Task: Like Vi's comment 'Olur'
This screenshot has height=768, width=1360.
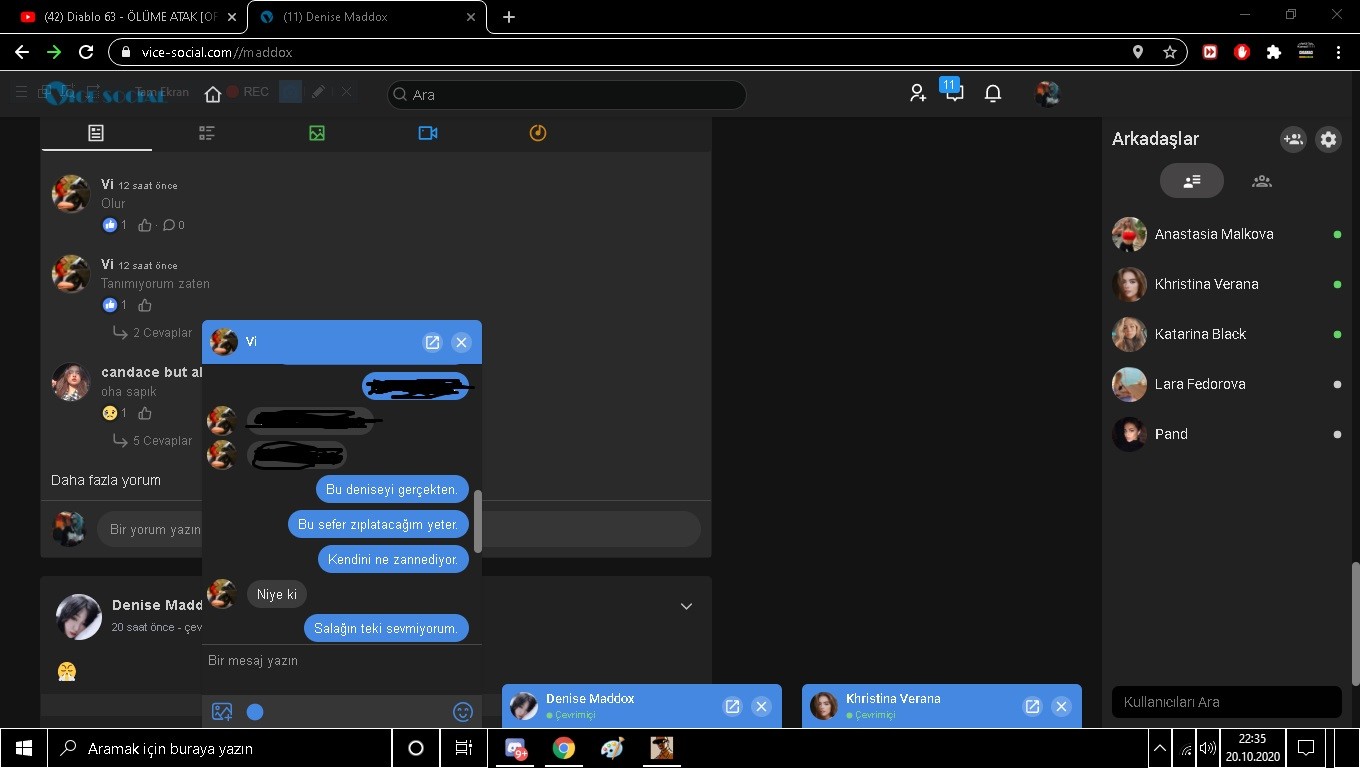Action: pyautogui.click(x=145, y=225)
